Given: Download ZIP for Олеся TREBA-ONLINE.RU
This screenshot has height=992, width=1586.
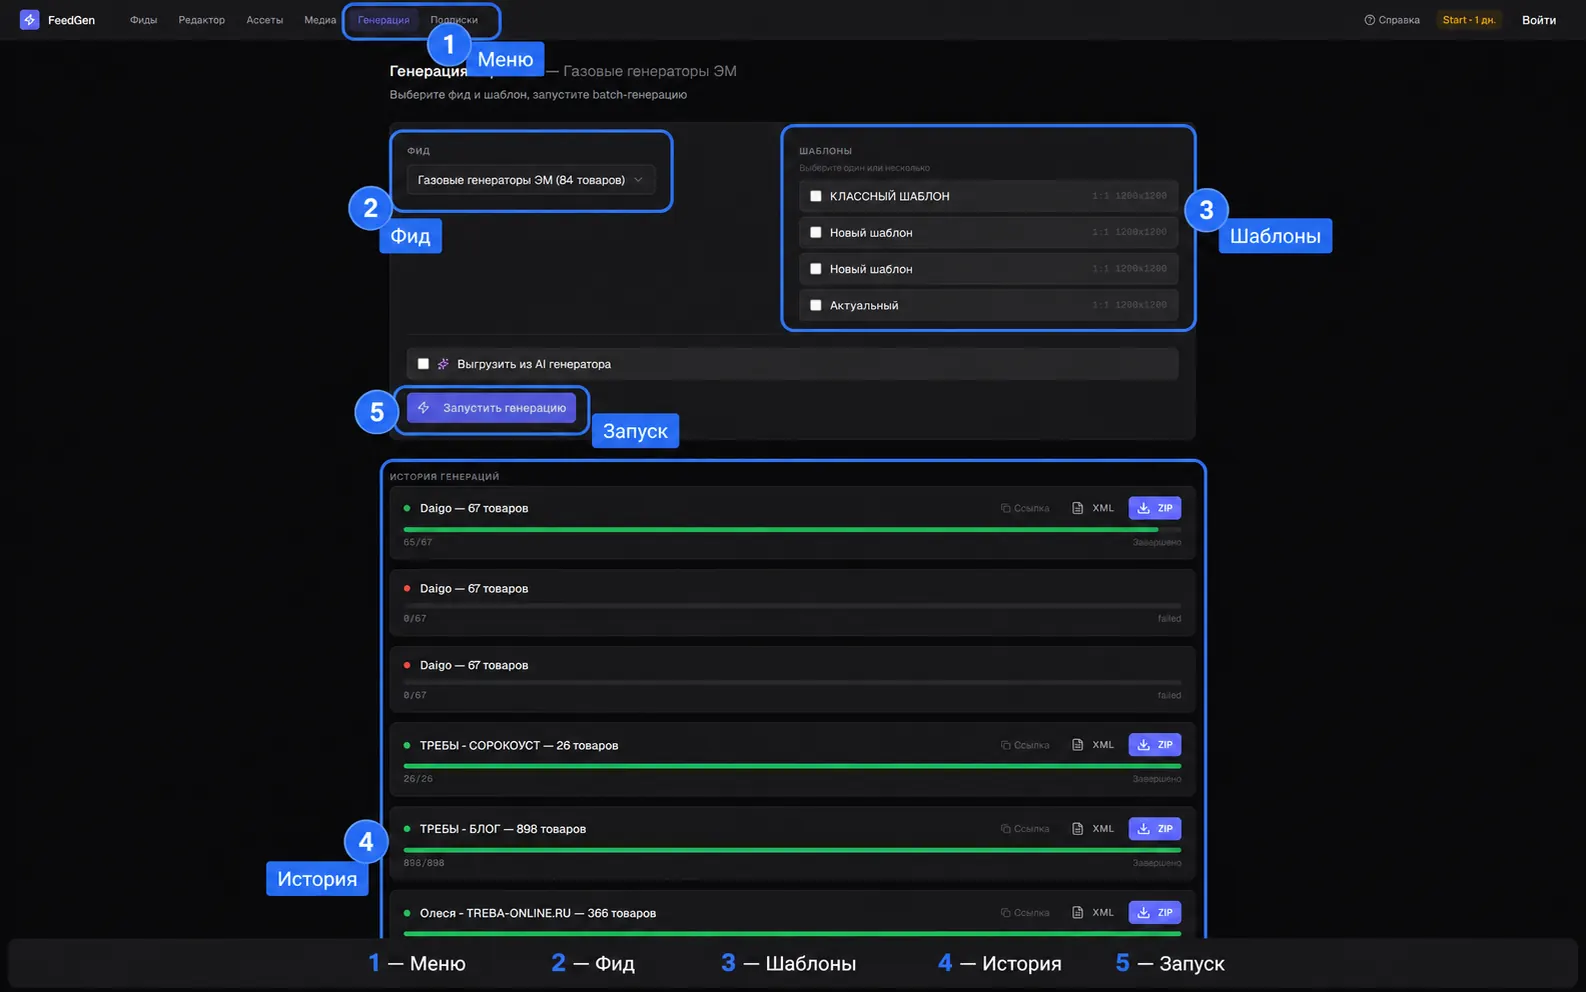Looking at the screenshot, I should tap(1155, 913).
